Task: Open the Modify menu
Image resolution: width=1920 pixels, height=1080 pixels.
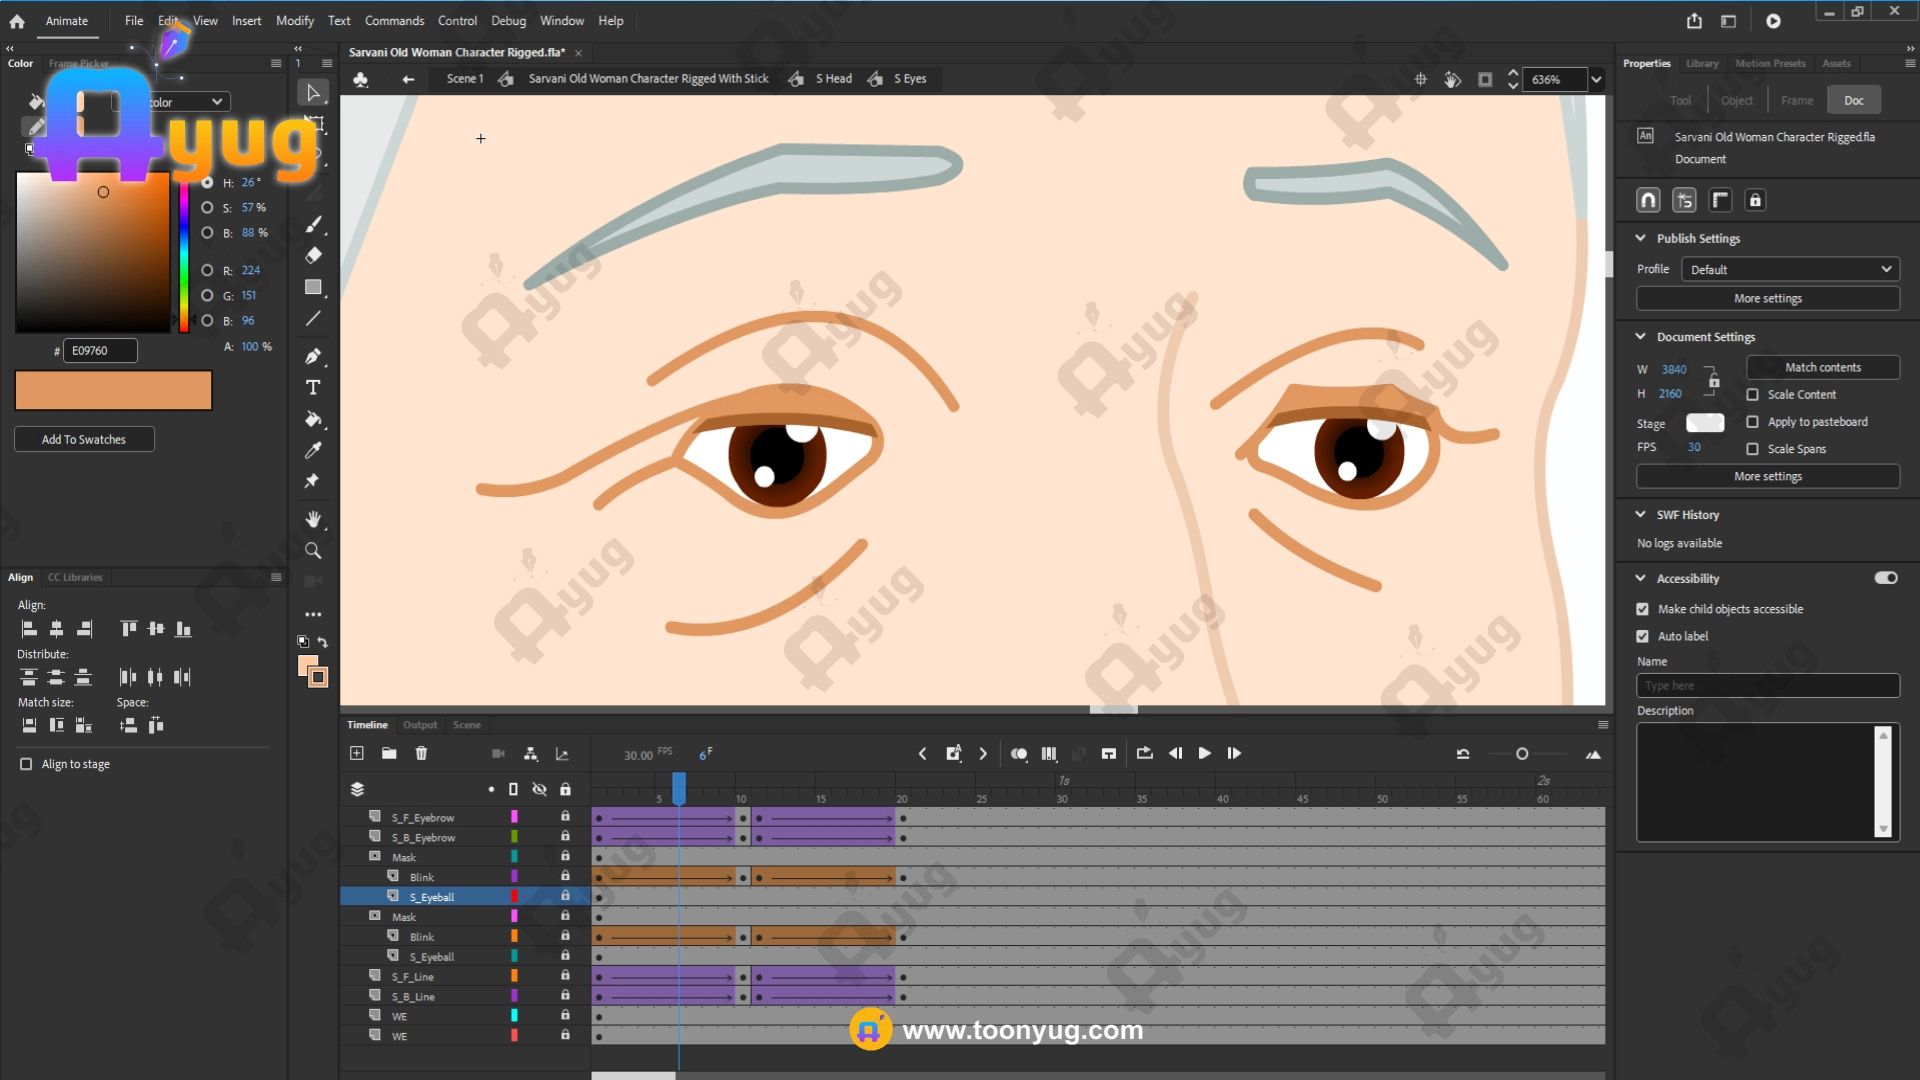Action: [x=294, y=20]
